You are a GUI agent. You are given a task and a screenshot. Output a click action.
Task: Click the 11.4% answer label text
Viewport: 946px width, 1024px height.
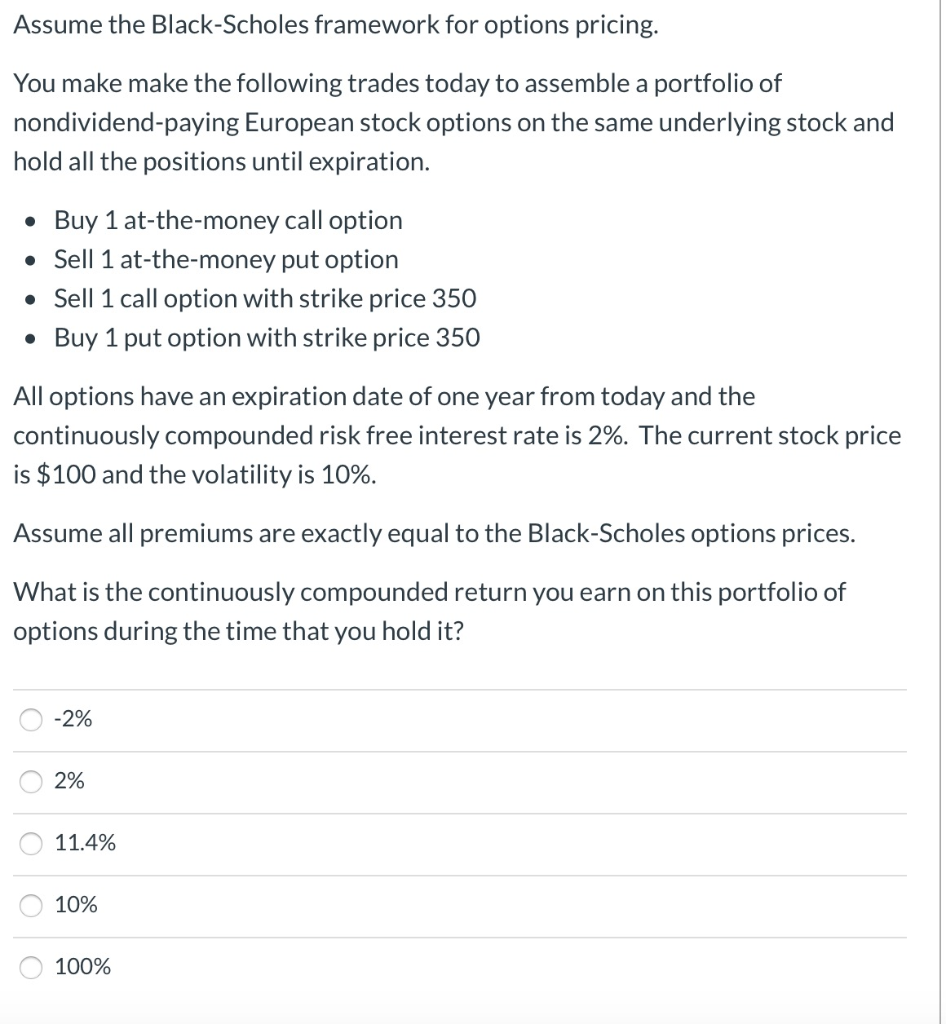pyautogui.click(x=84, y=843)
